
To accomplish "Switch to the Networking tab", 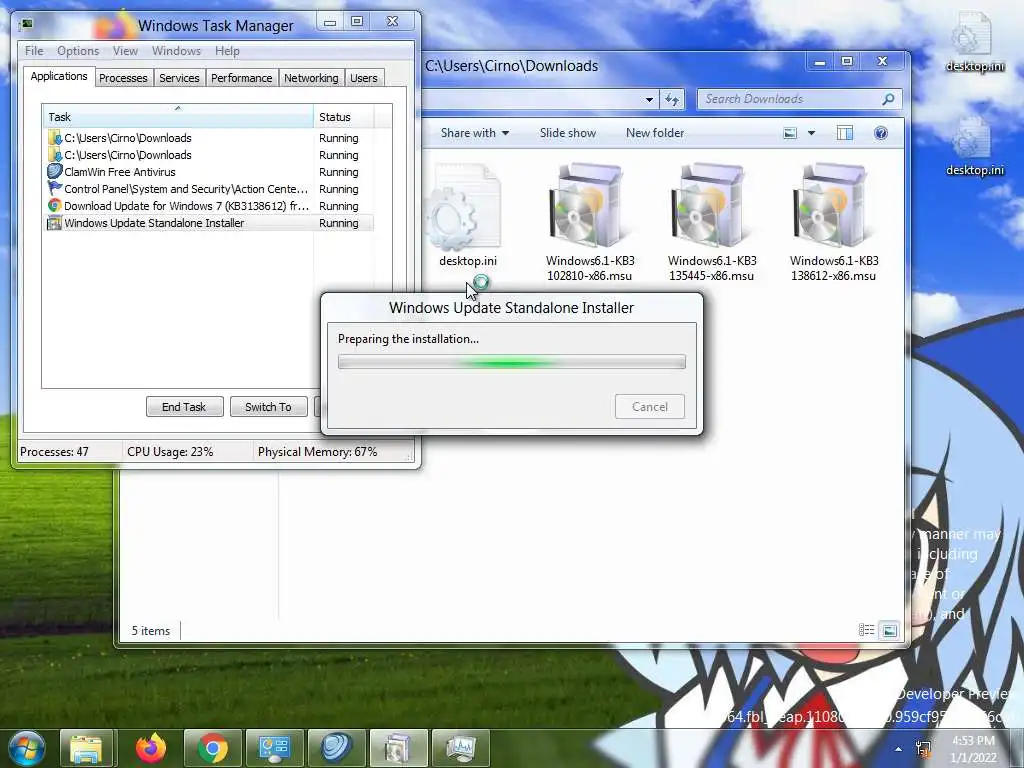I will click(x=311, y=78).
